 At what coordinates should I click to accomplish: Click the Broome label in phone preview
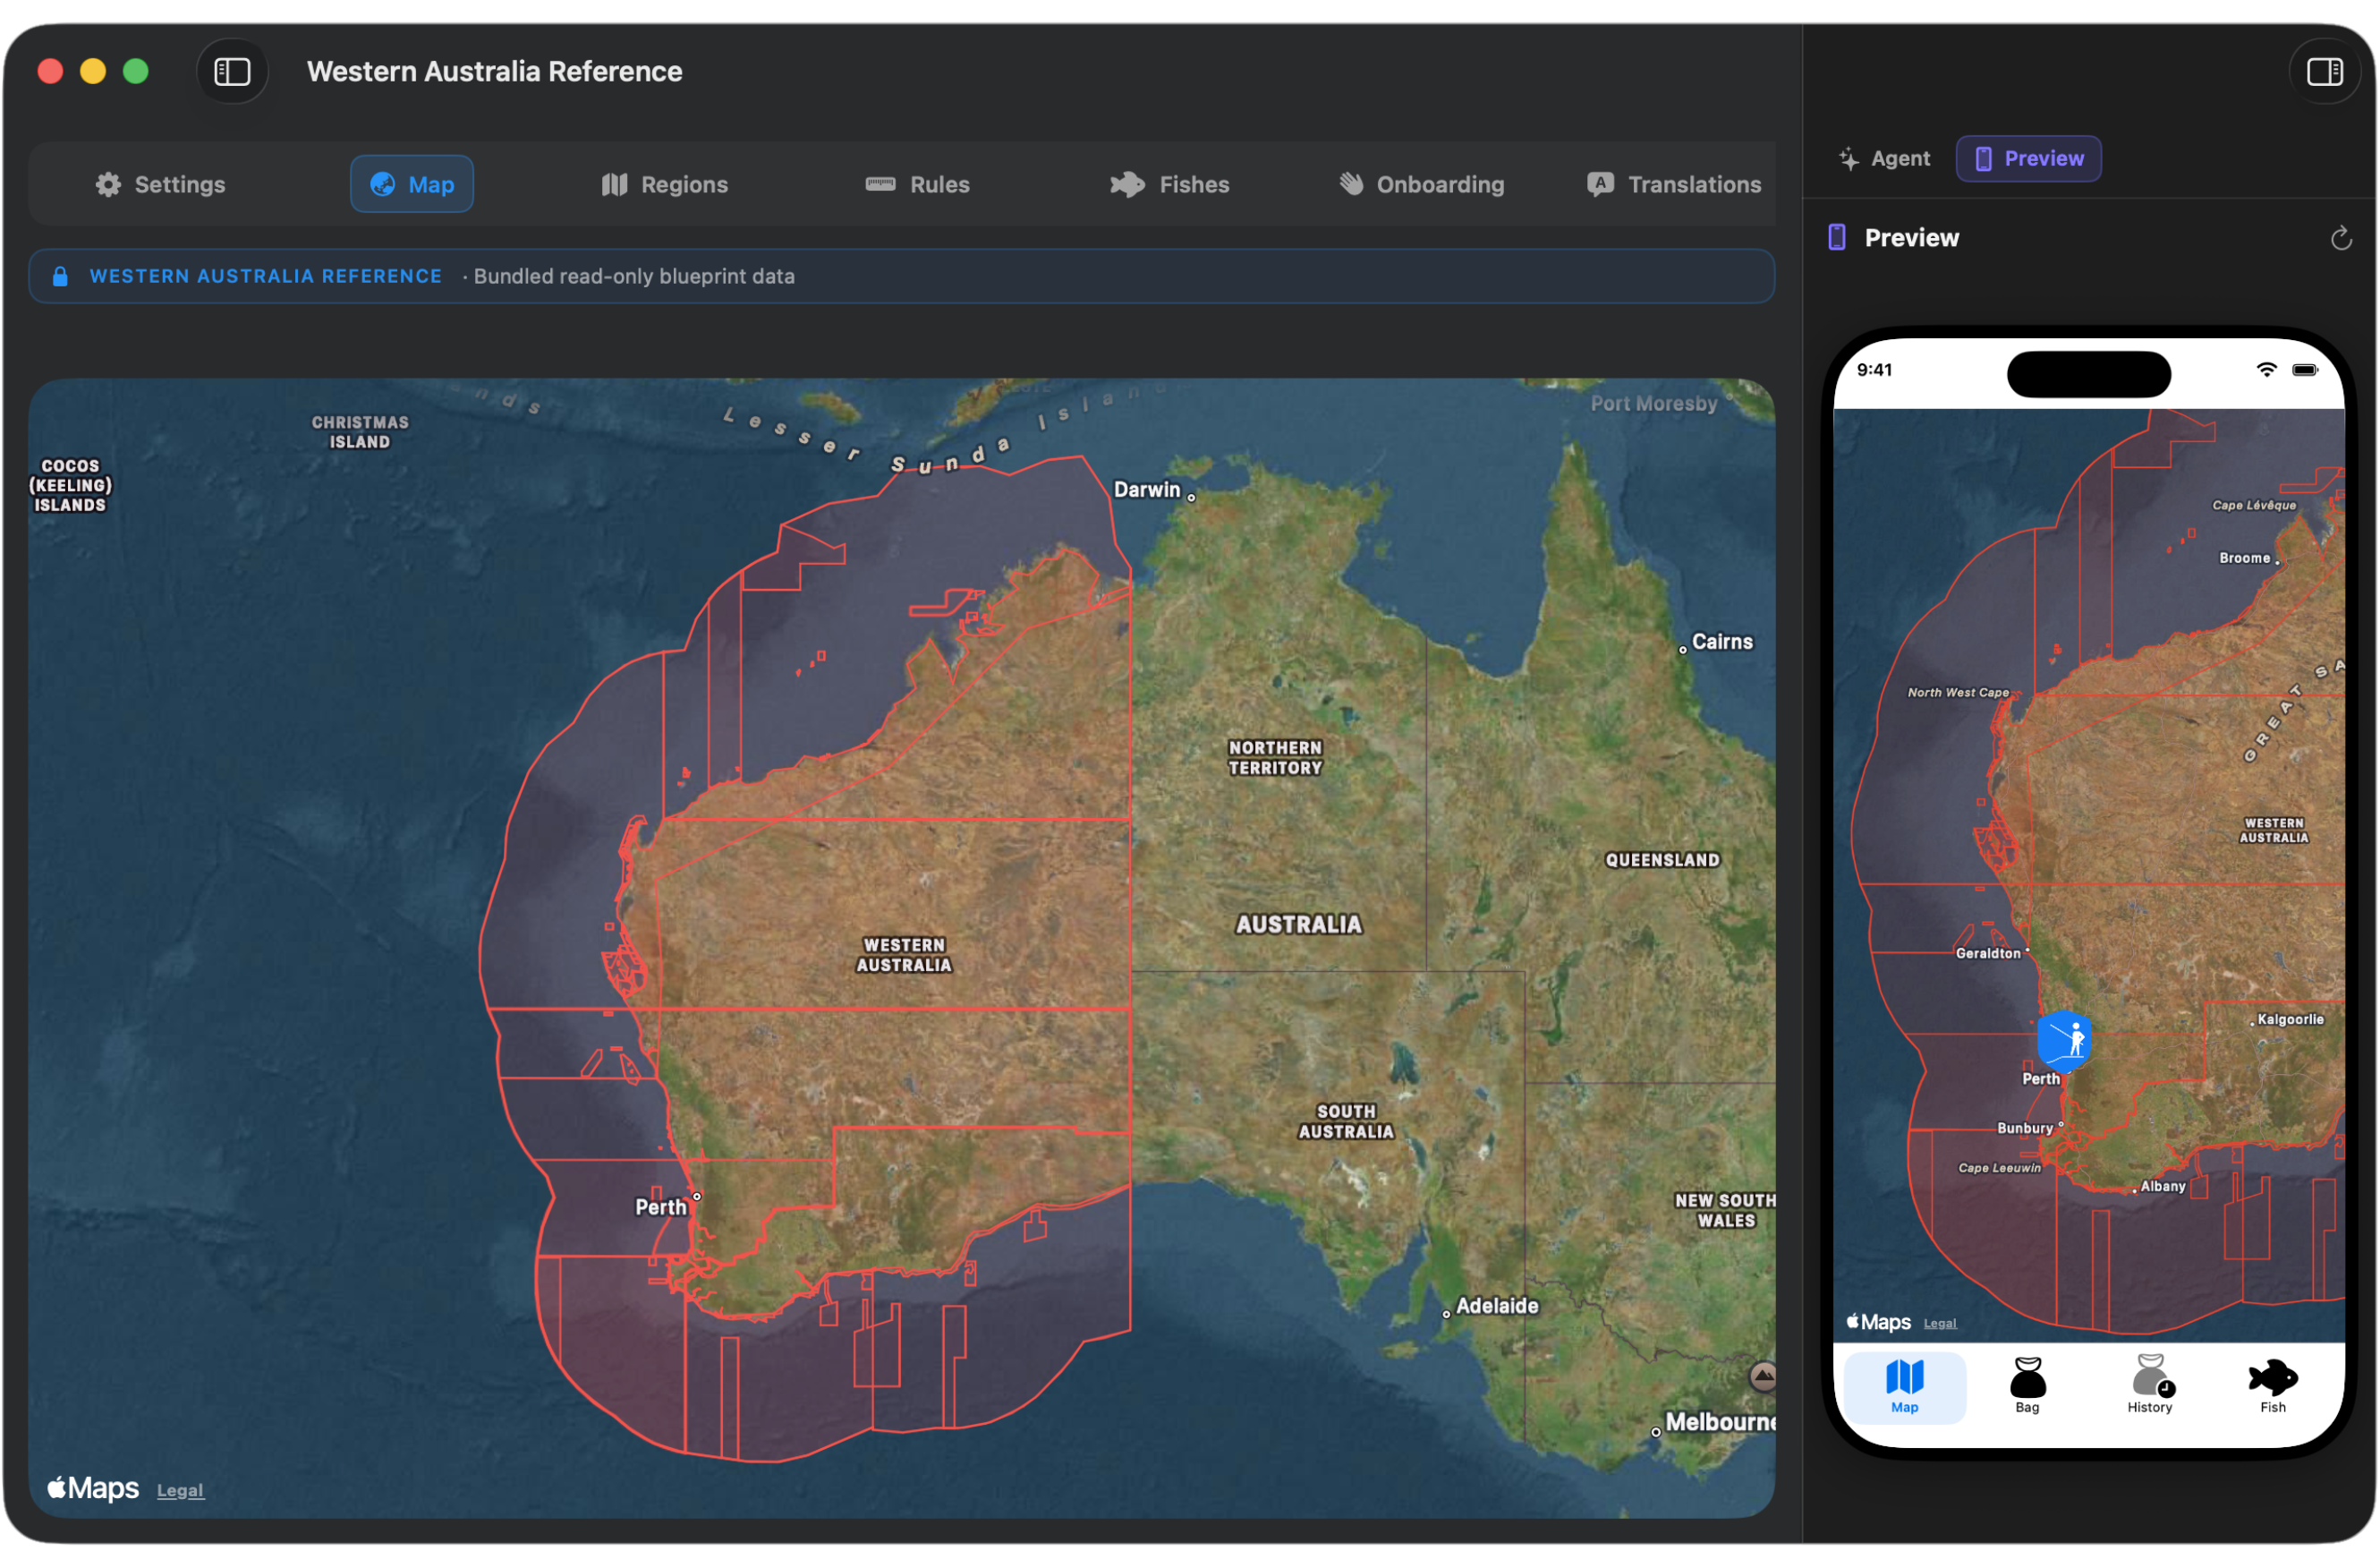[x=2245, y=558]
